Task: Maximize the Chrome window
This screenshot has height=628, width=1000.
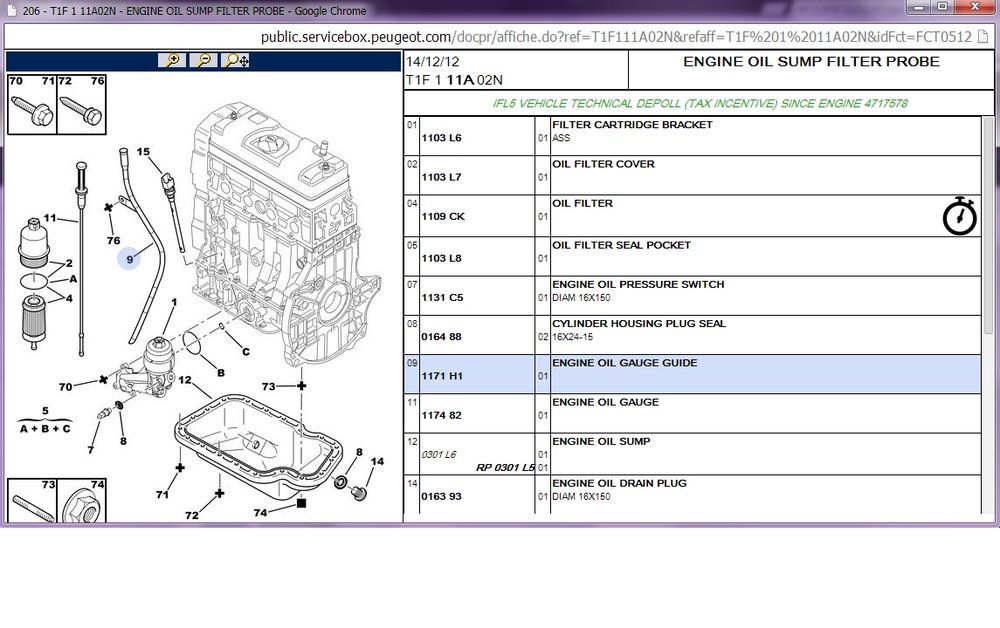Action: coord(943,7)
